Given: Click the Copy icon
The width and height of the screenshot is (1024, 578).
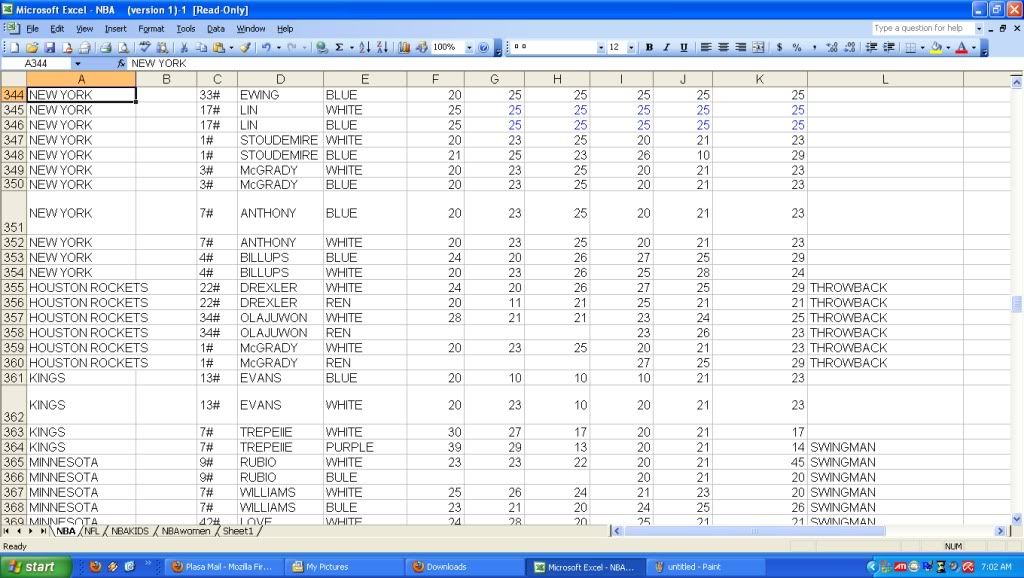Looking at the screenshot, I should 202,48.
